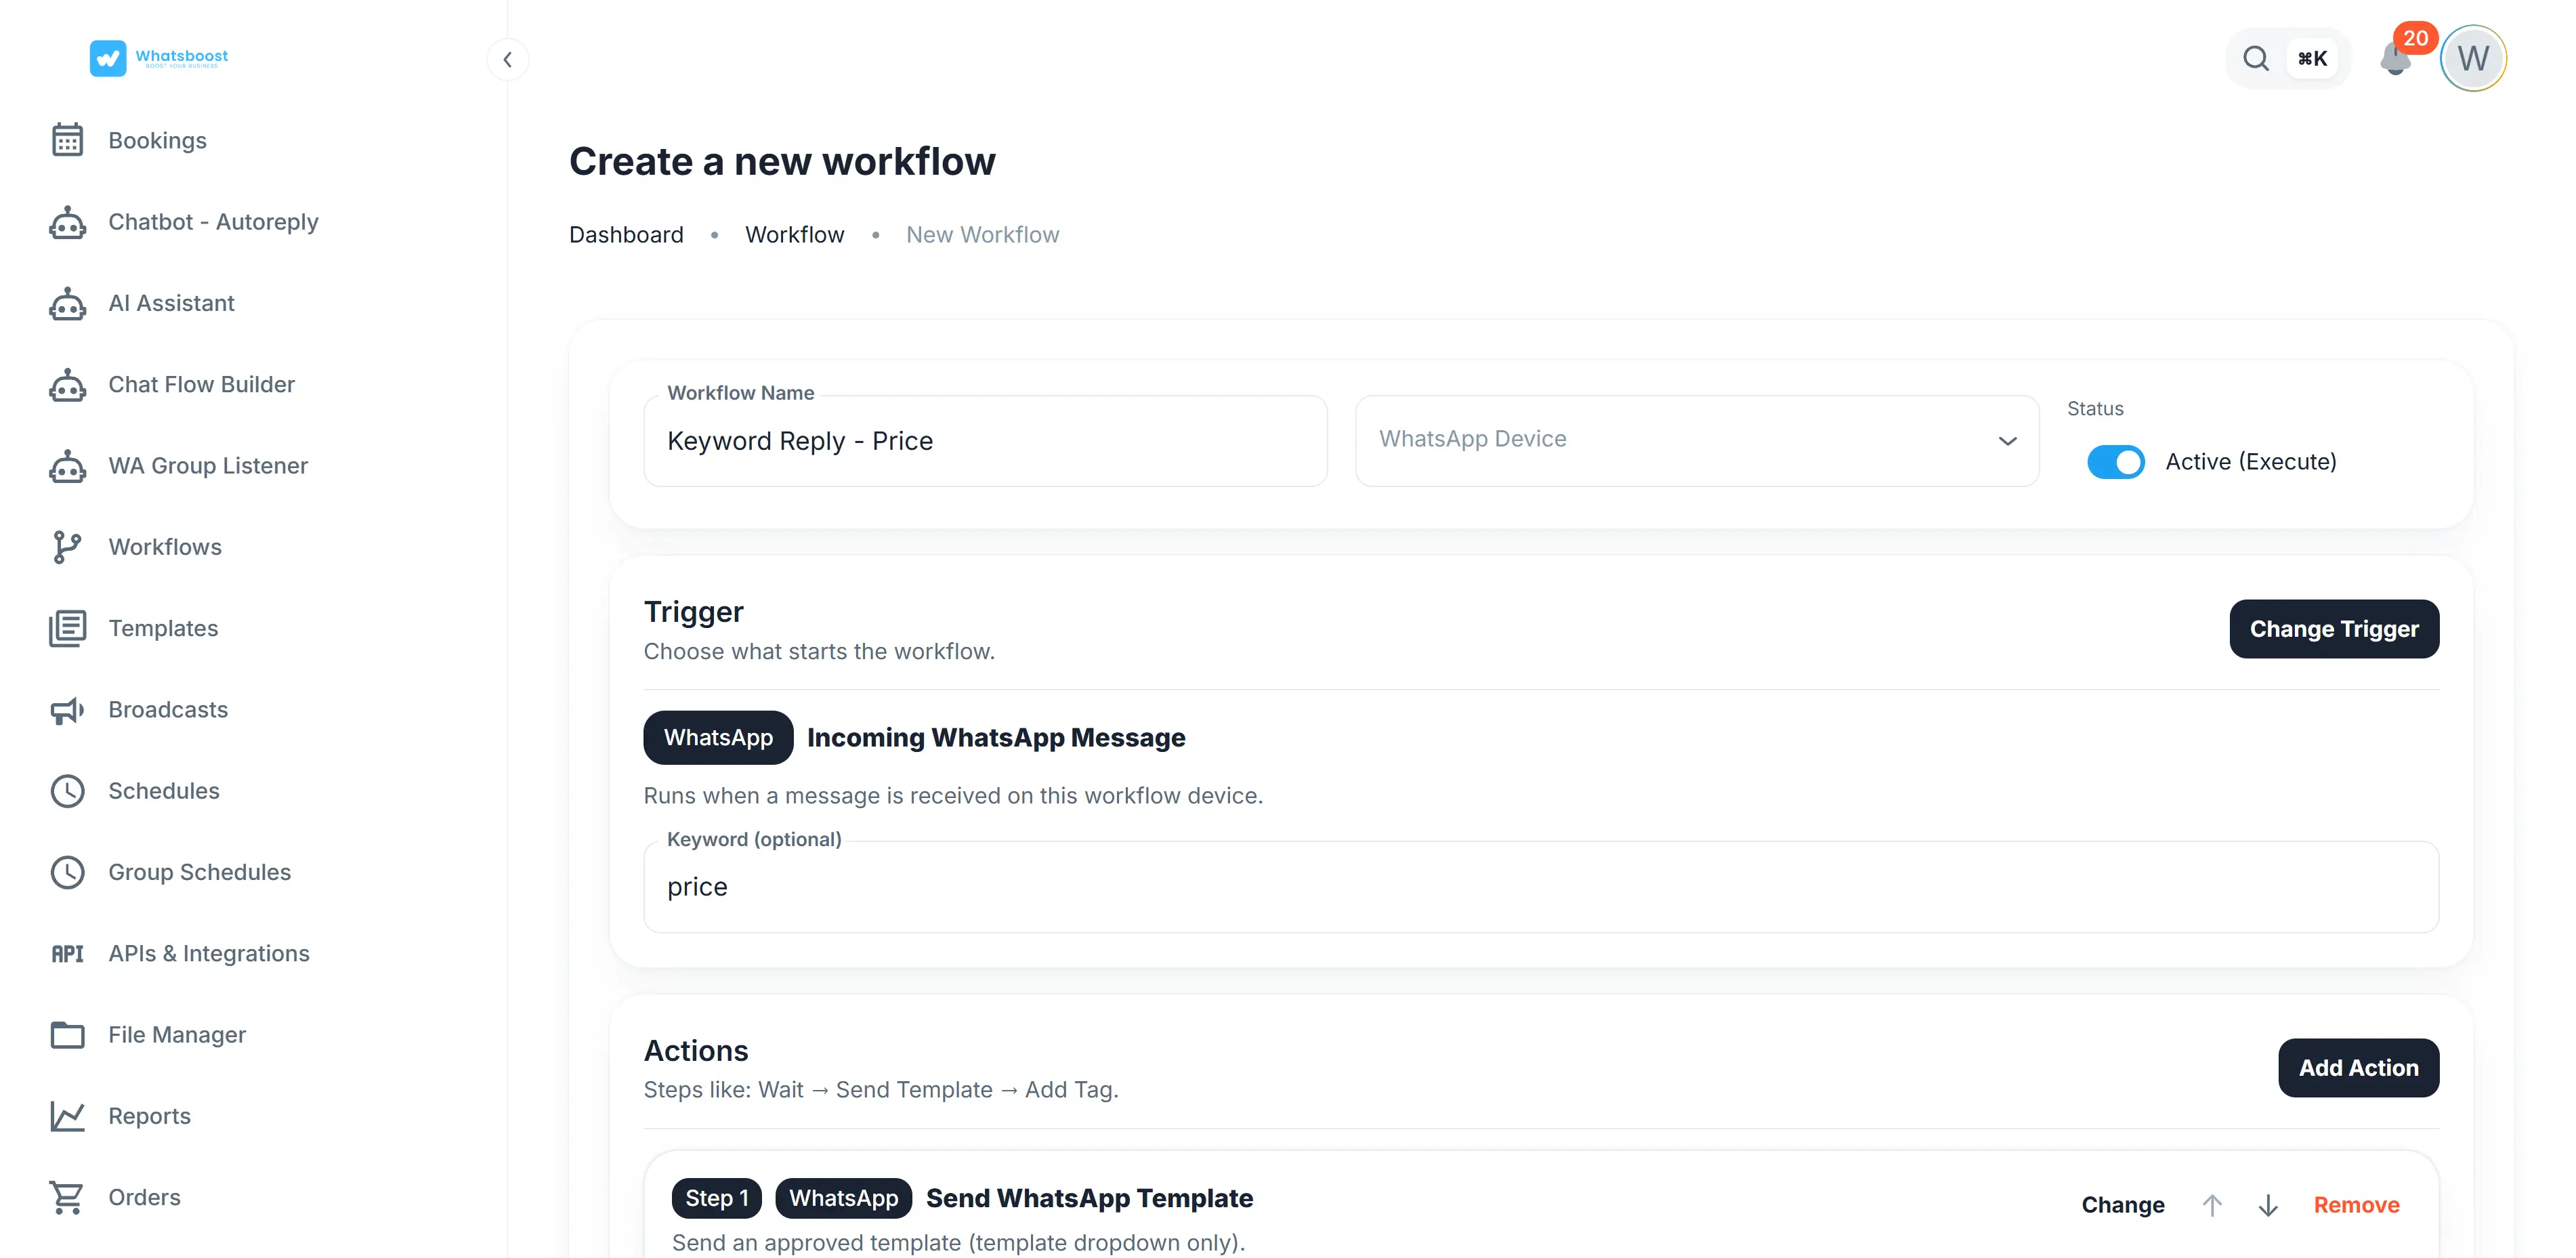Click the Step 1 WhatsApp badge
Screen dimensions: 2576x1258
point(843,1198)
